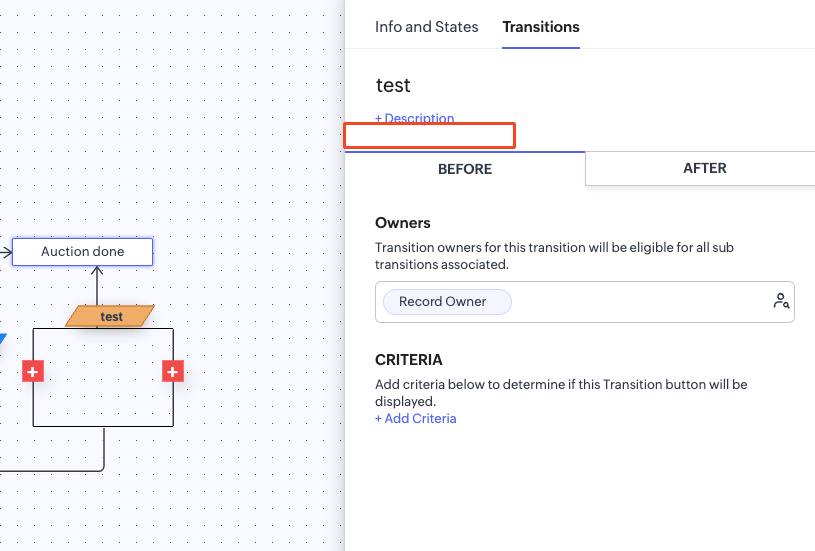Click the connector line below the state box
815x551 pixels.
click(104, 450)
